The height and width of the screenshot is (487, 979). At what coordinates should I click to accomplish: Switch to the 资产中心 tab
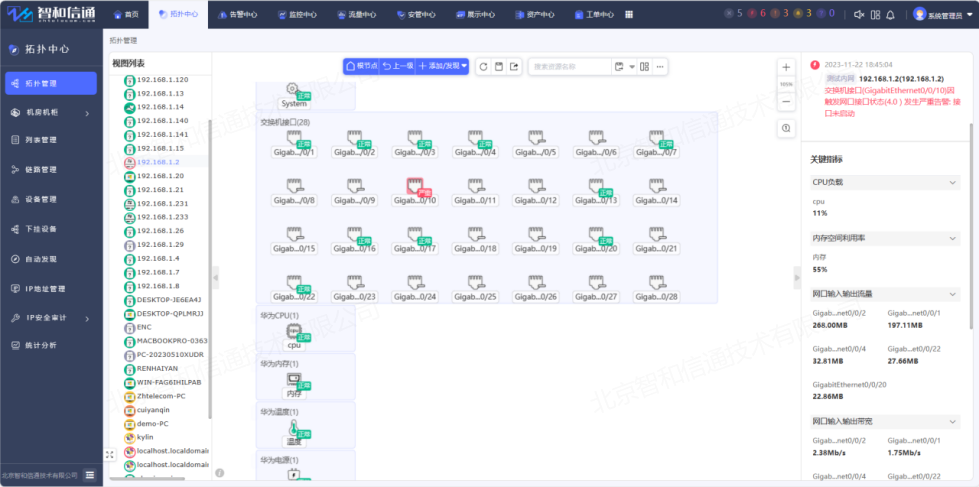coord(535,14)
